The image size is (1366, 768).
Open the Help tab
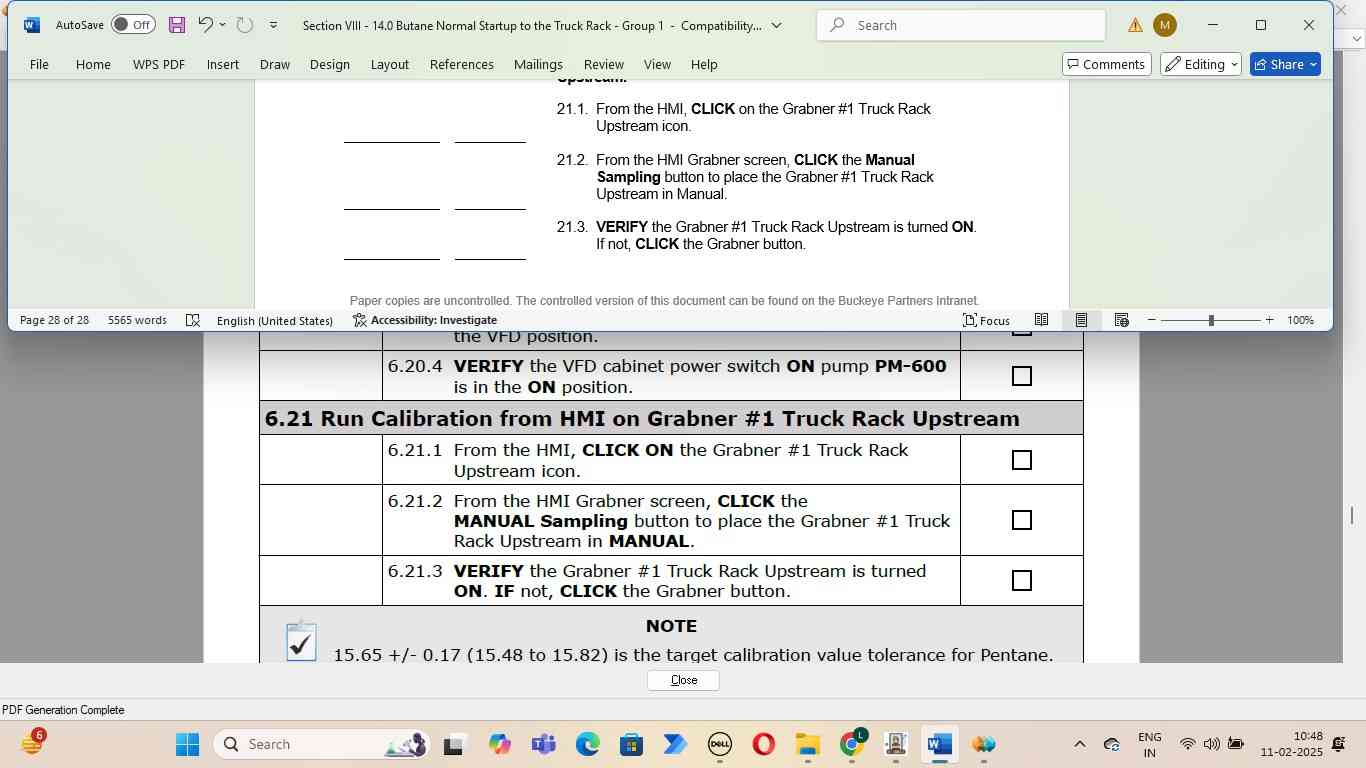pyautogui.click(x=704, y=64)
